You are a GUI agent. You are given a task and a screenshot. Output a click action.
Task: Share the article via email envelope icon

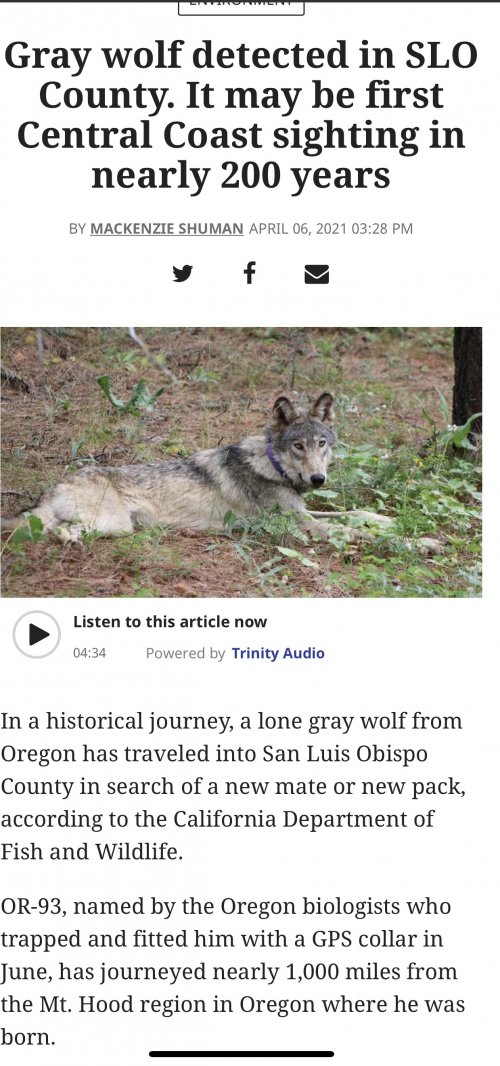[316, 275]
